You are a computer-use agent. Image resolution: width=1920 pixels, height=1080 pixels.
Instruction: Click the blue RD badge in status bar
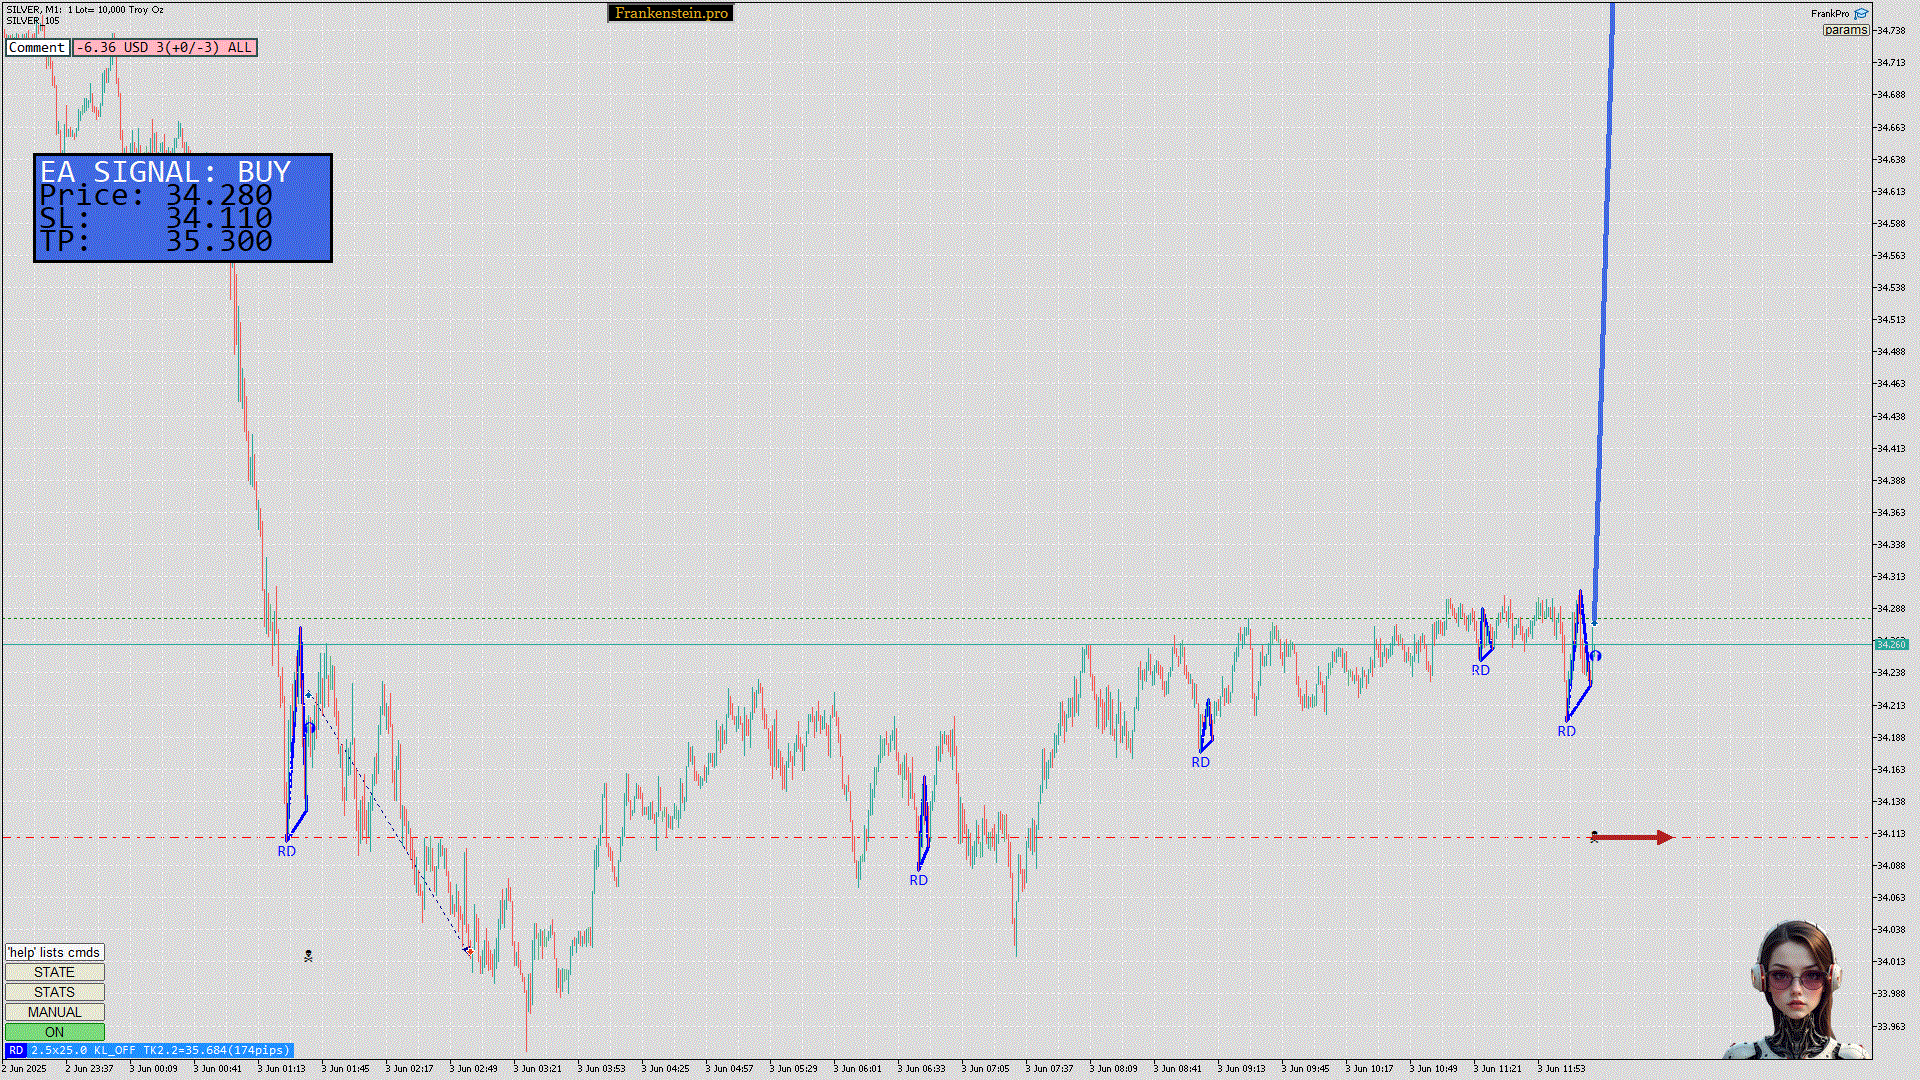click(x=16, y=1050)
